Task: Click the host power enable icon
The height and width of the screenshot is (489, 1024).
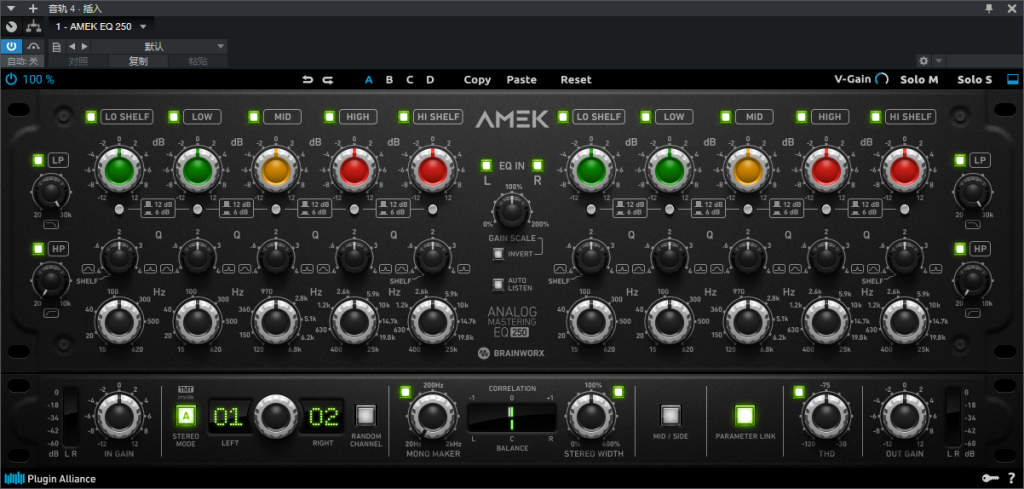Action: (x=11, y=46)
